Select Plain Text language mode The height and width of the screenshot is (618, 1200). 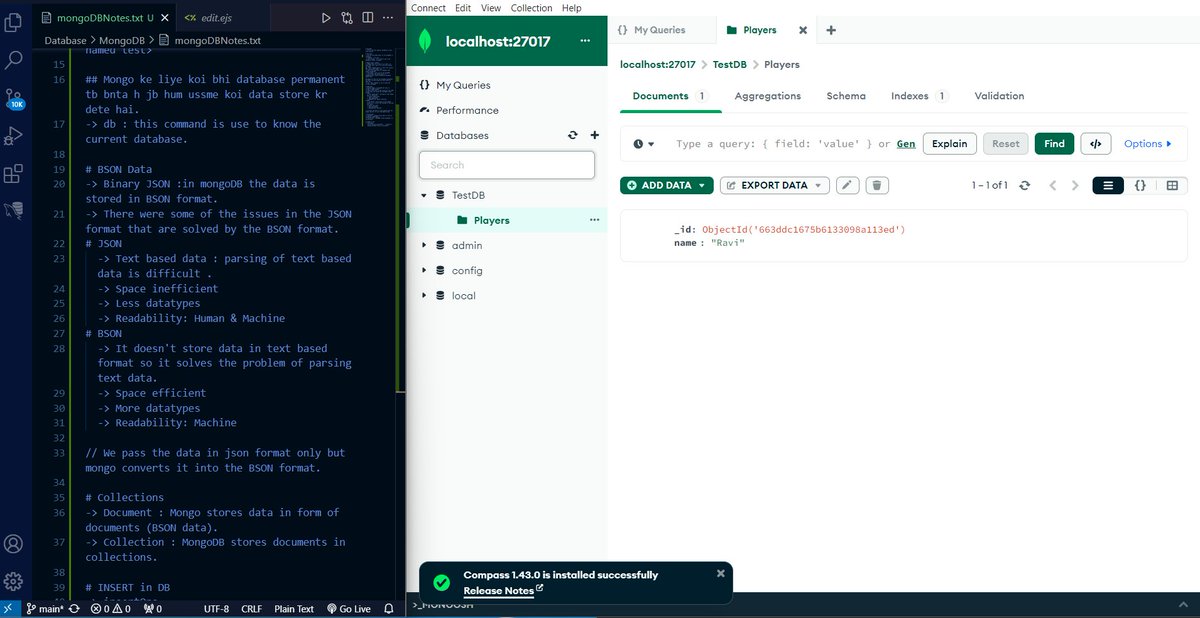(294, 608)
